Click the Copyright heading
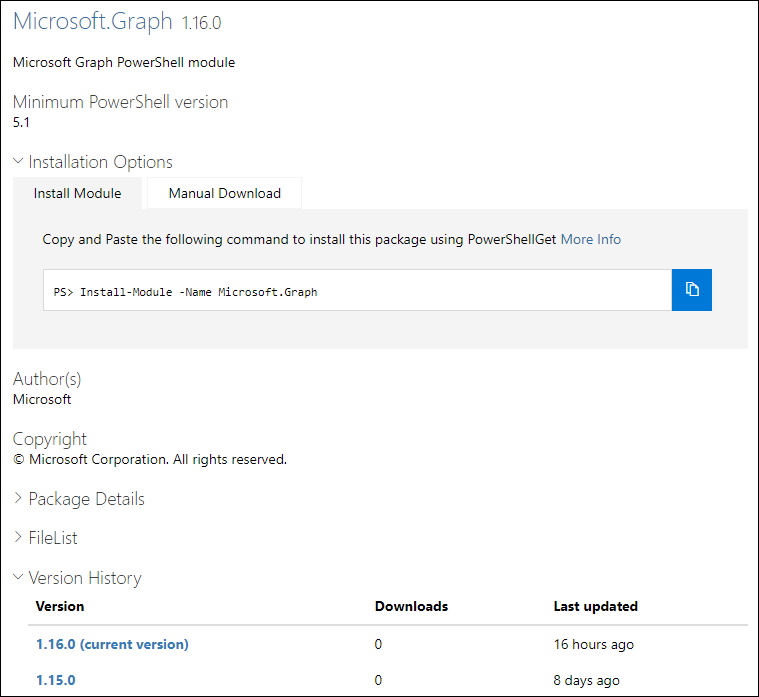Image resolution: width=759 pixels, height=697 pixels. 49,439
